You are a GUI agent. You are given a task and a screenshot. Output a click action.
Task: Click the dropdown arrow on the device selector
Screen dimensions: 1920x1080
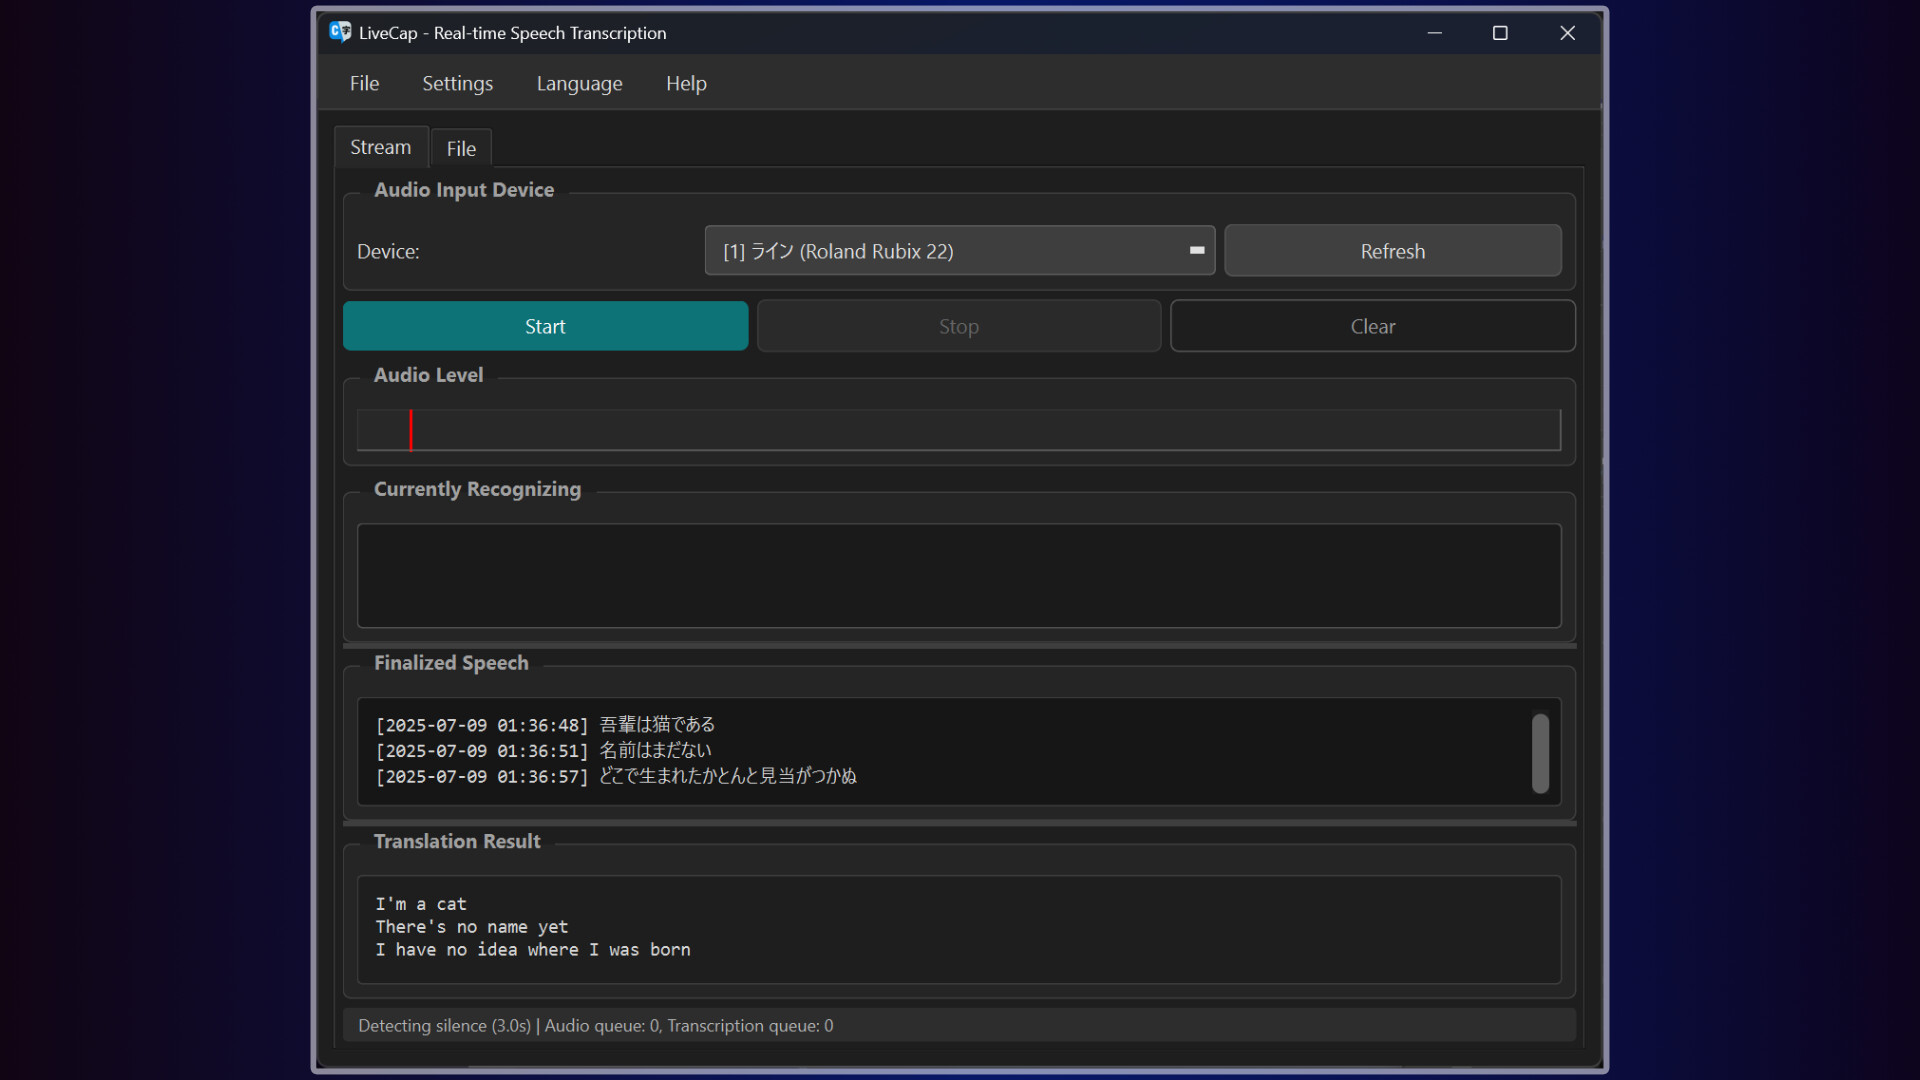tap(1195, 250)
